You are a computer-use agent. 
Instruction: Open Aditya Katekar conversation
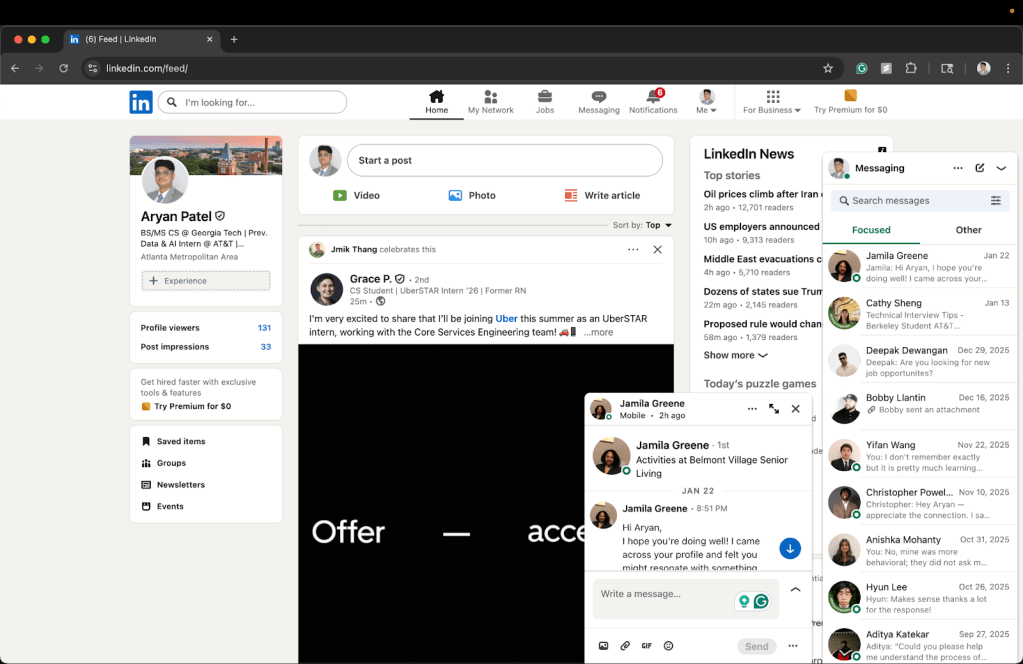(920, 644)
